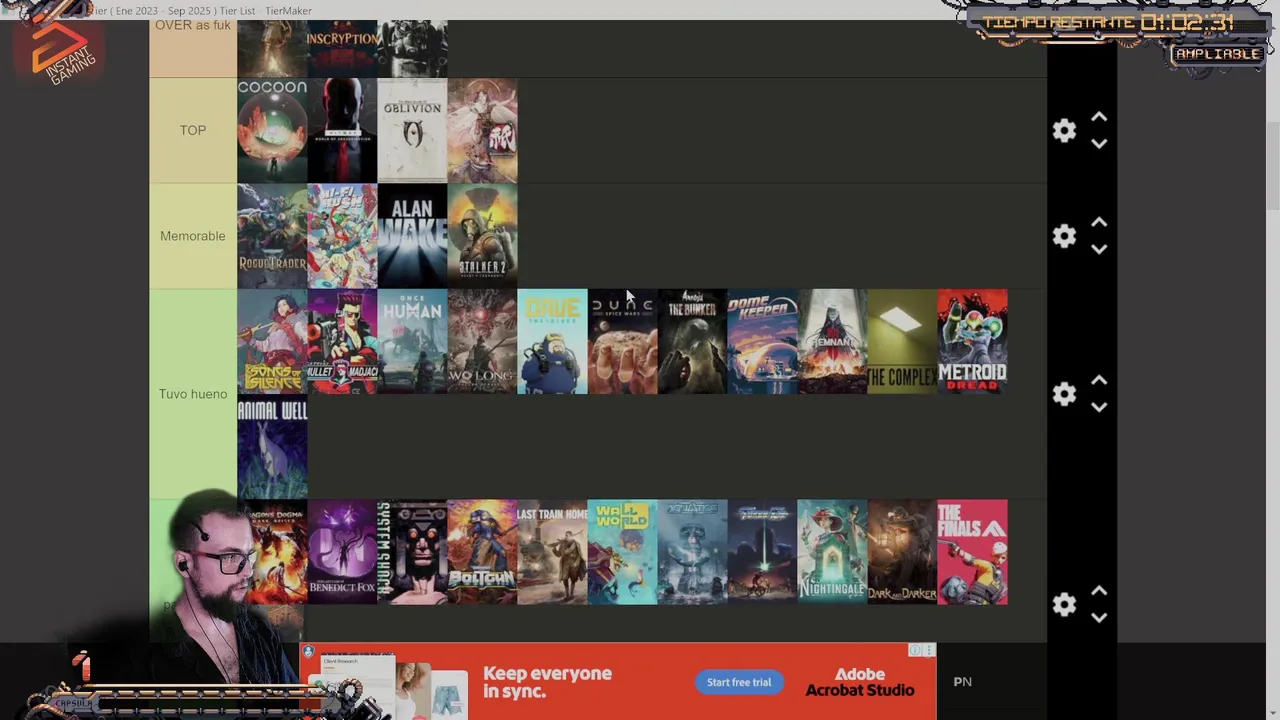Pick the Once Human game cover
Viewport: 1280px width, 720px height.
point(412,341)
